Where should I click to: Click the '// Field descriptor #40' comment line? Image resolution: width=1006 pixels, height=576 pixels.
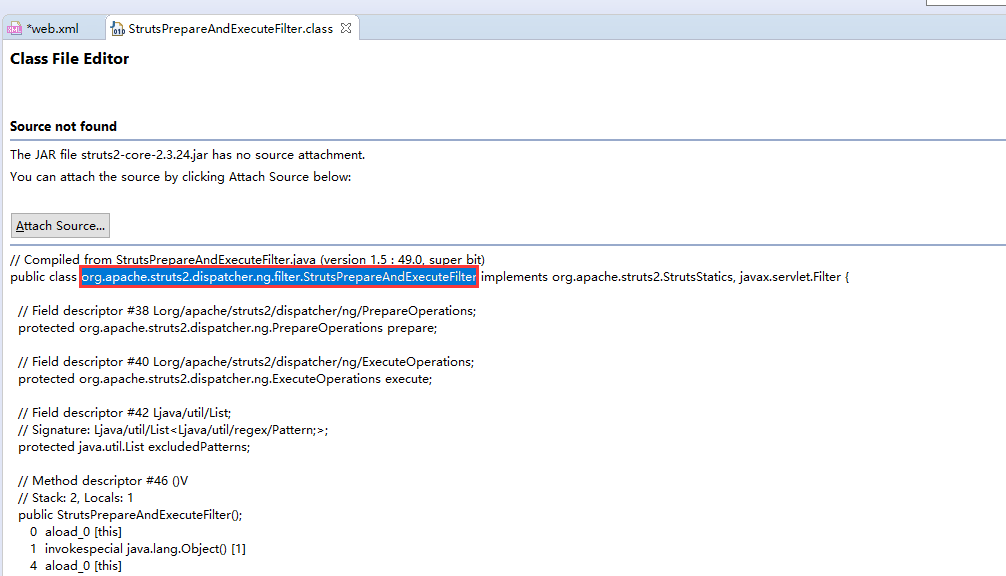tap(246, 362)
